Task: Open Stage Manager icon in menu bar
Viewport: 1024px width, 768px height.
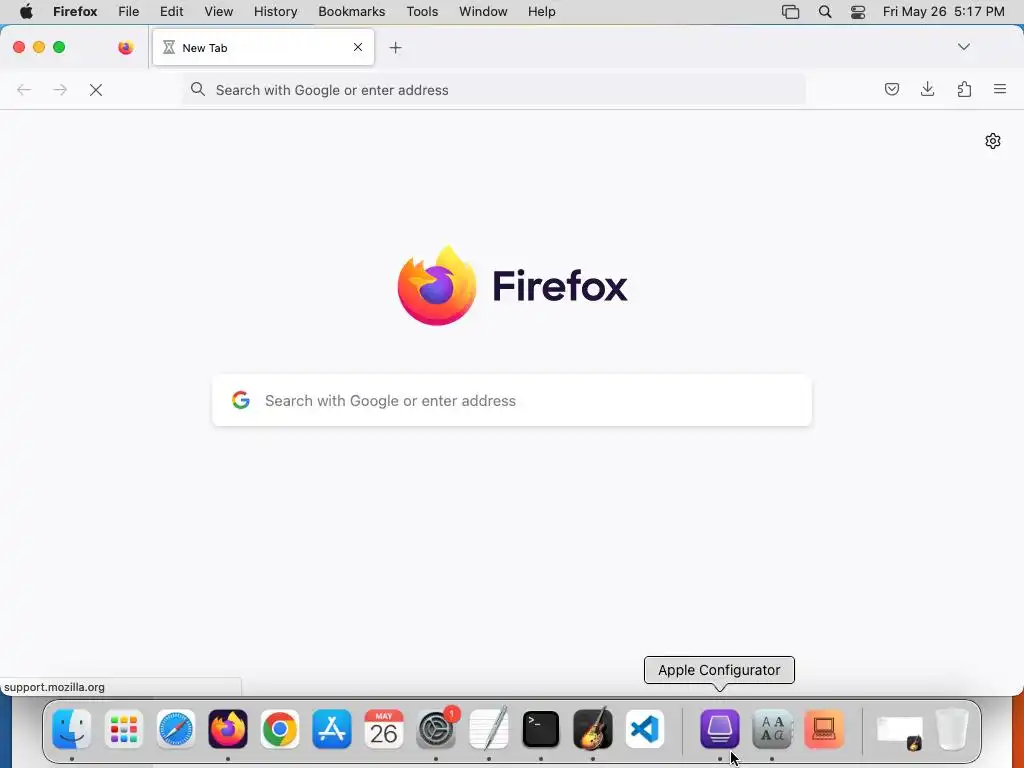Action: [790, 12]
